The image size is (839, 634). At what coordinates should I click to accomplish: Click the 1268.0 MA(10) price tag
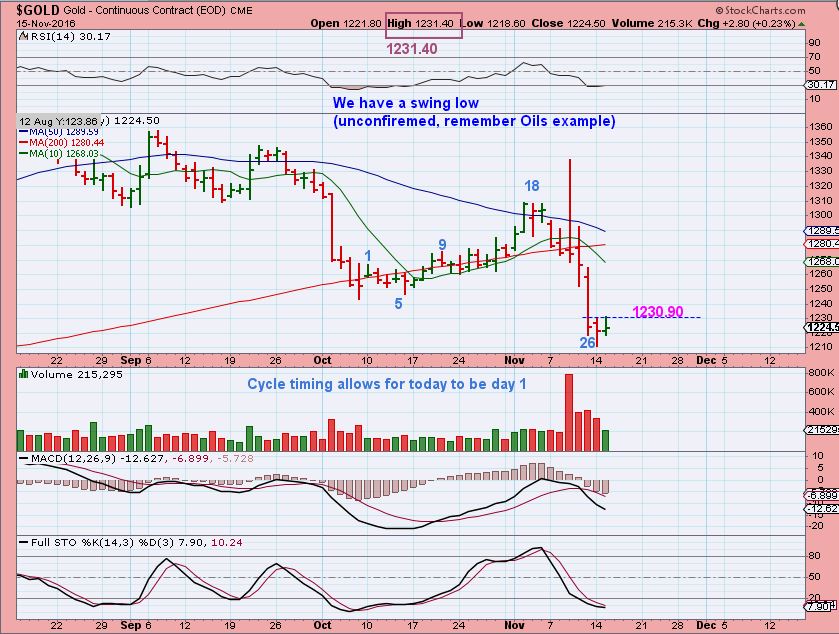[822, 261]
